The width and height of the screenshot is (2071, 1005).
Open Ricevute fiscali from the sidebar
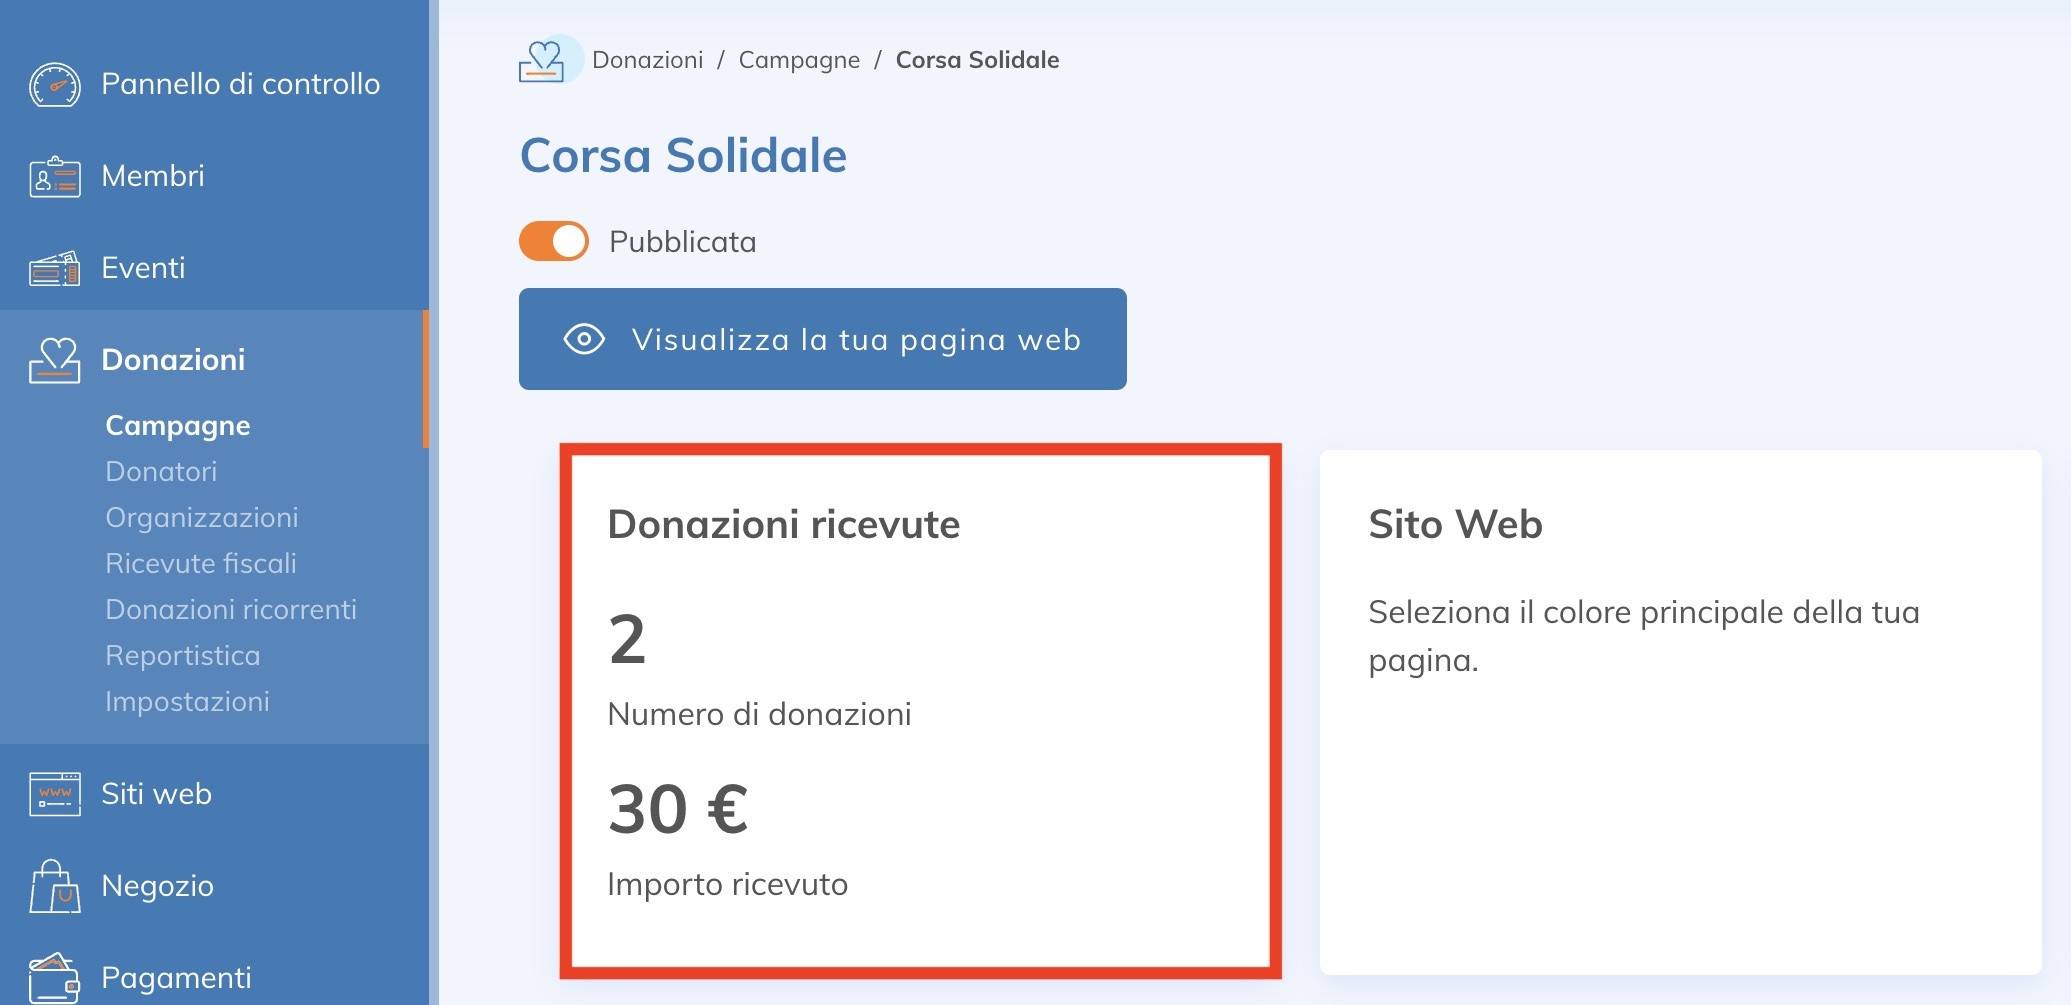point(200,563)
